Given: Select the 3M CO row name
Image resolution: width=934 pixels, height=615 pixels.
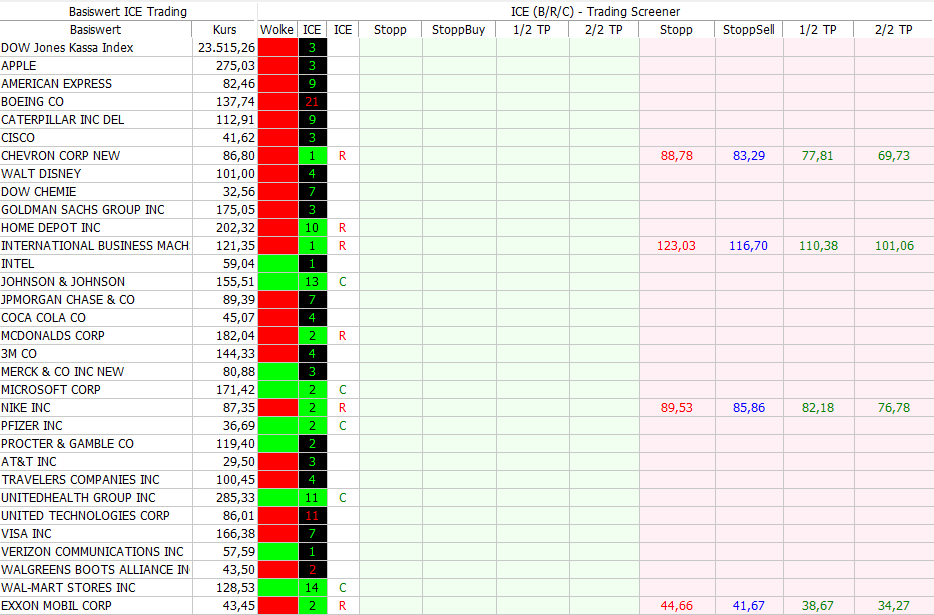Looking at the screenshot, I should pyautogui.click(x=19, y=353).
